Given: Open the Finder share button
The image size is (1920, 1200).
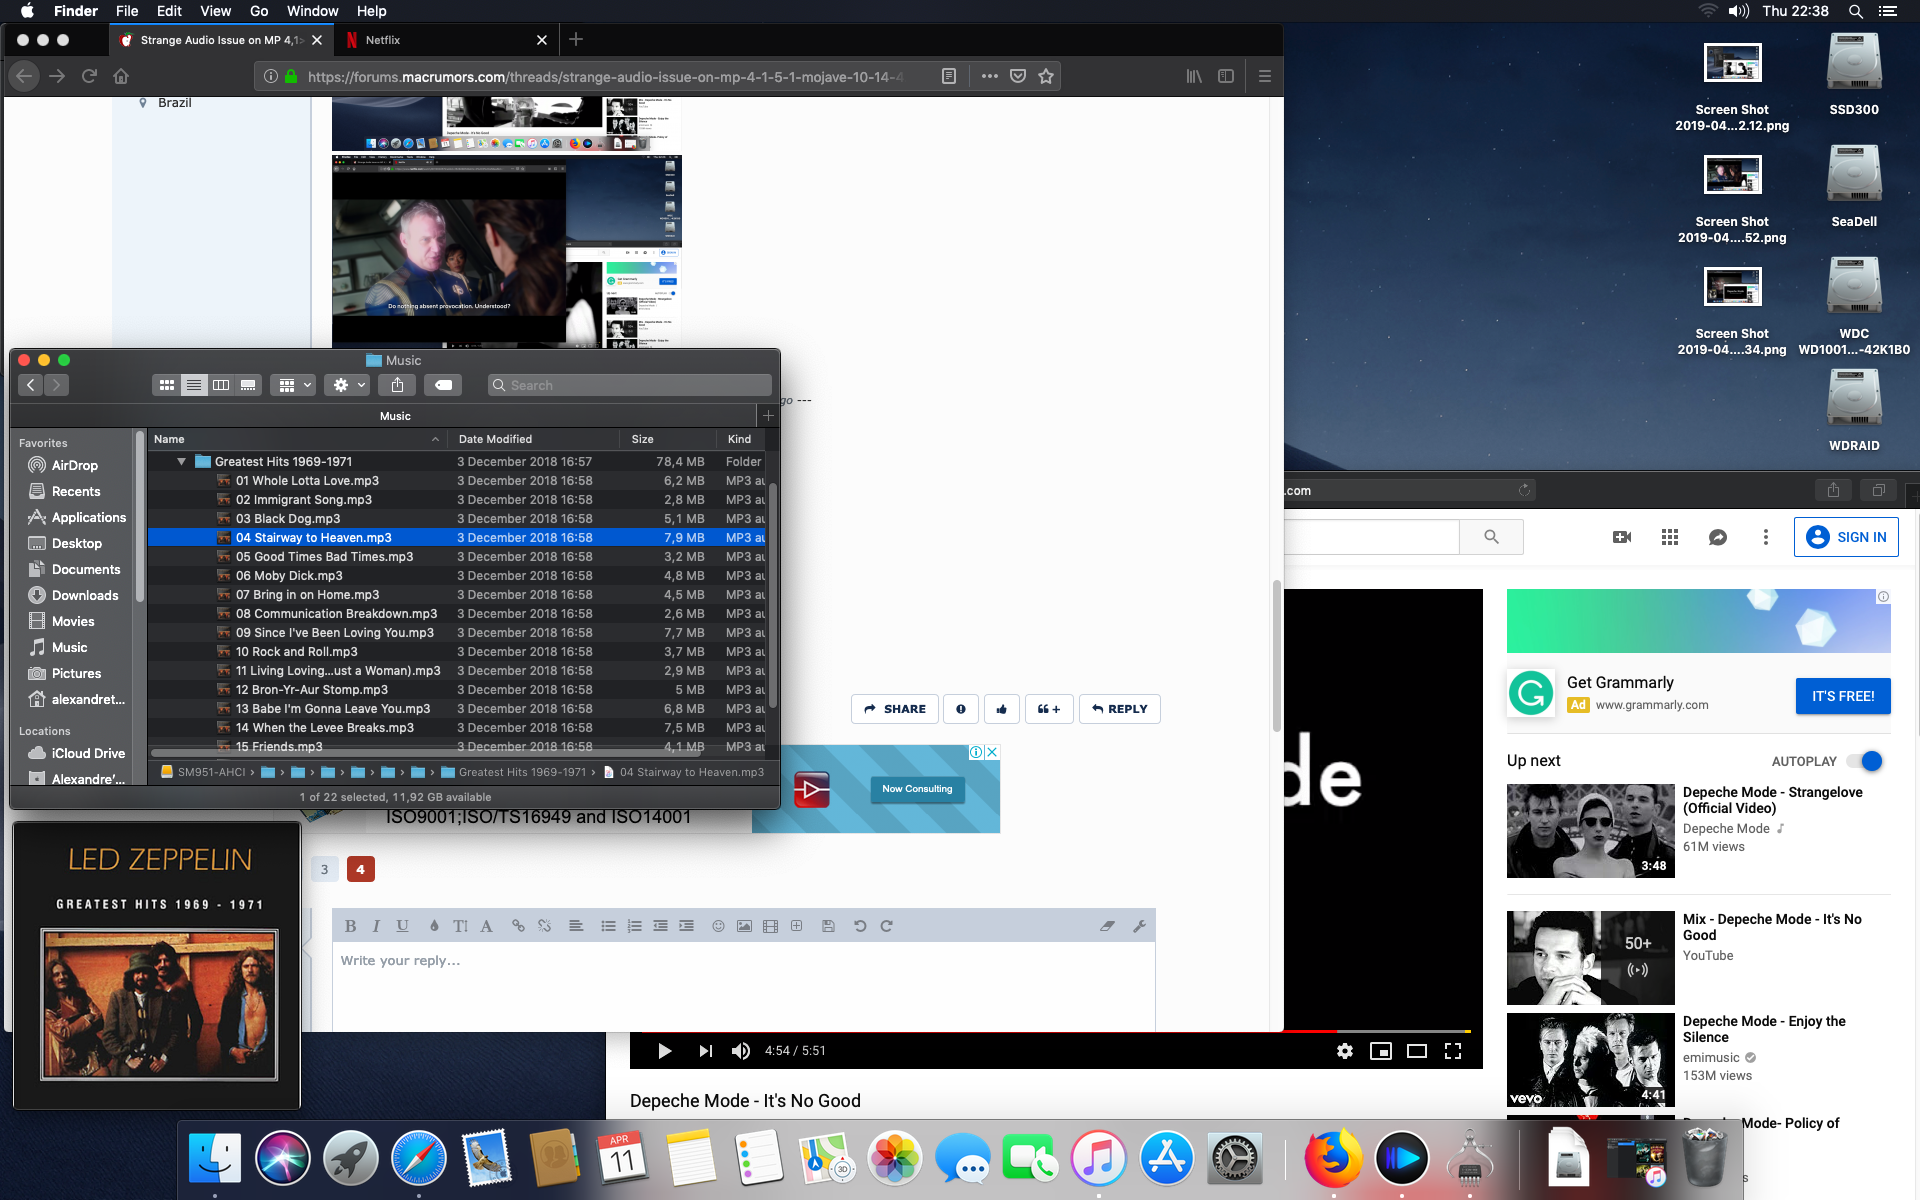Looking at the screenshot, I should pos(397,385).
